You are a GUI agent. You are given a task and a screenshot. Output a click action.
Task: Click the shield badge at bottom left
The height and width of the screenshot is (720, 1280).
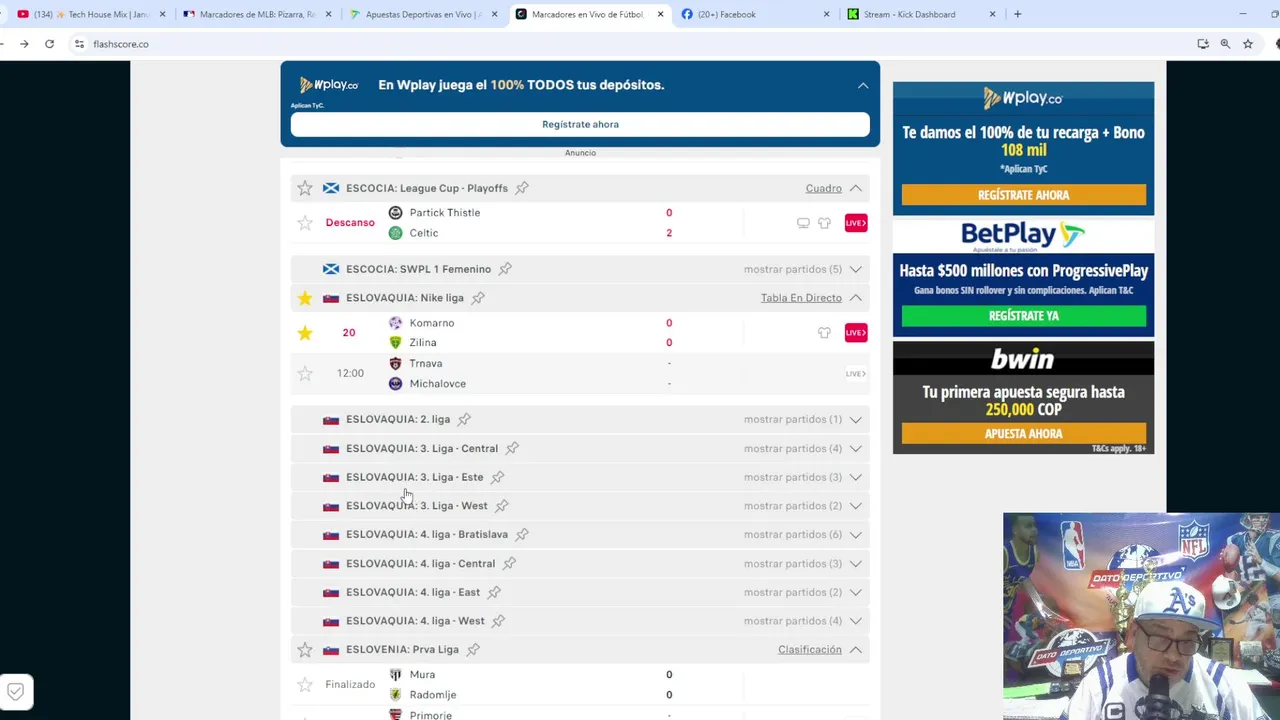(x=15, y=691)
